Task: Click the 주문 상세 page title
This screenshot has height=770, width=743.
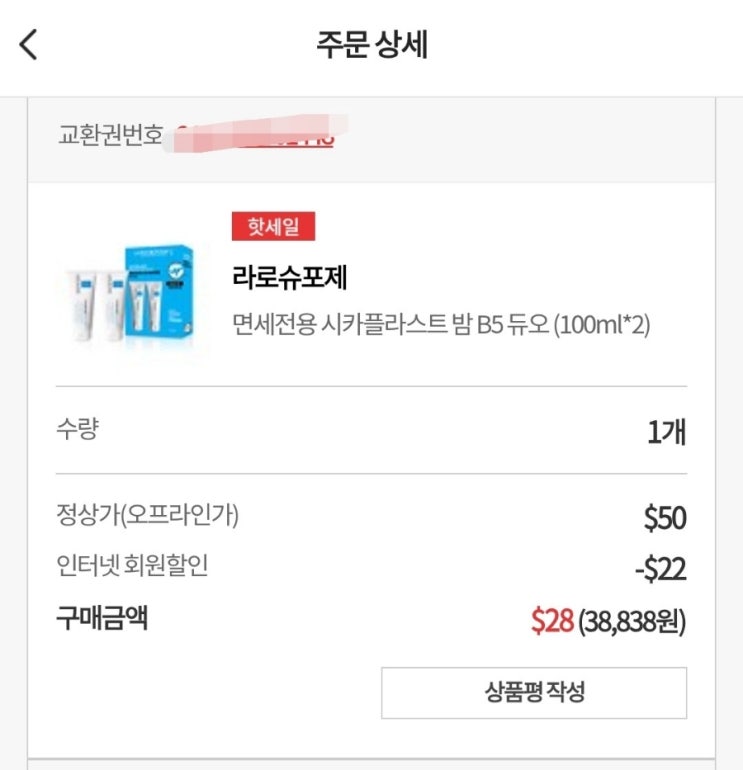Action: [372, 45]
